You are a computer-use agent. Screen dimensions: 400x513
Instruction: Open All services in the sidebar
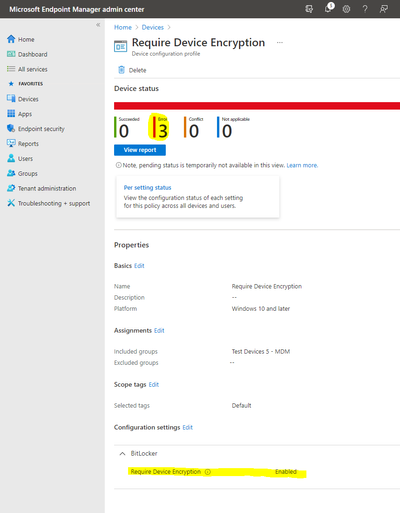(33, 69)
